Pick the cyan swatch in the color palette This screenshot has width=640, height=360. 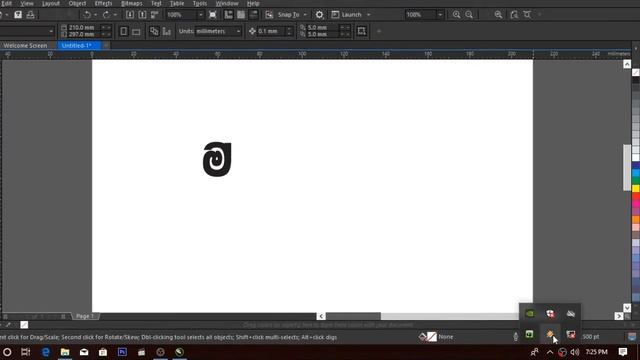(636, 173)
